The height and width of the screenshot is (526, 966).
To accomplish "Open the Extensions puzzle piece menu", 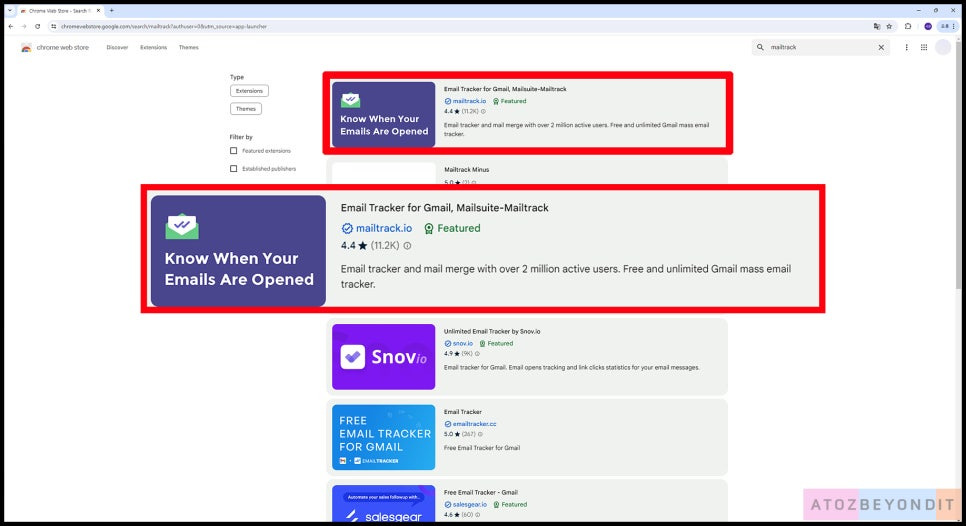I will coord(908,26).
